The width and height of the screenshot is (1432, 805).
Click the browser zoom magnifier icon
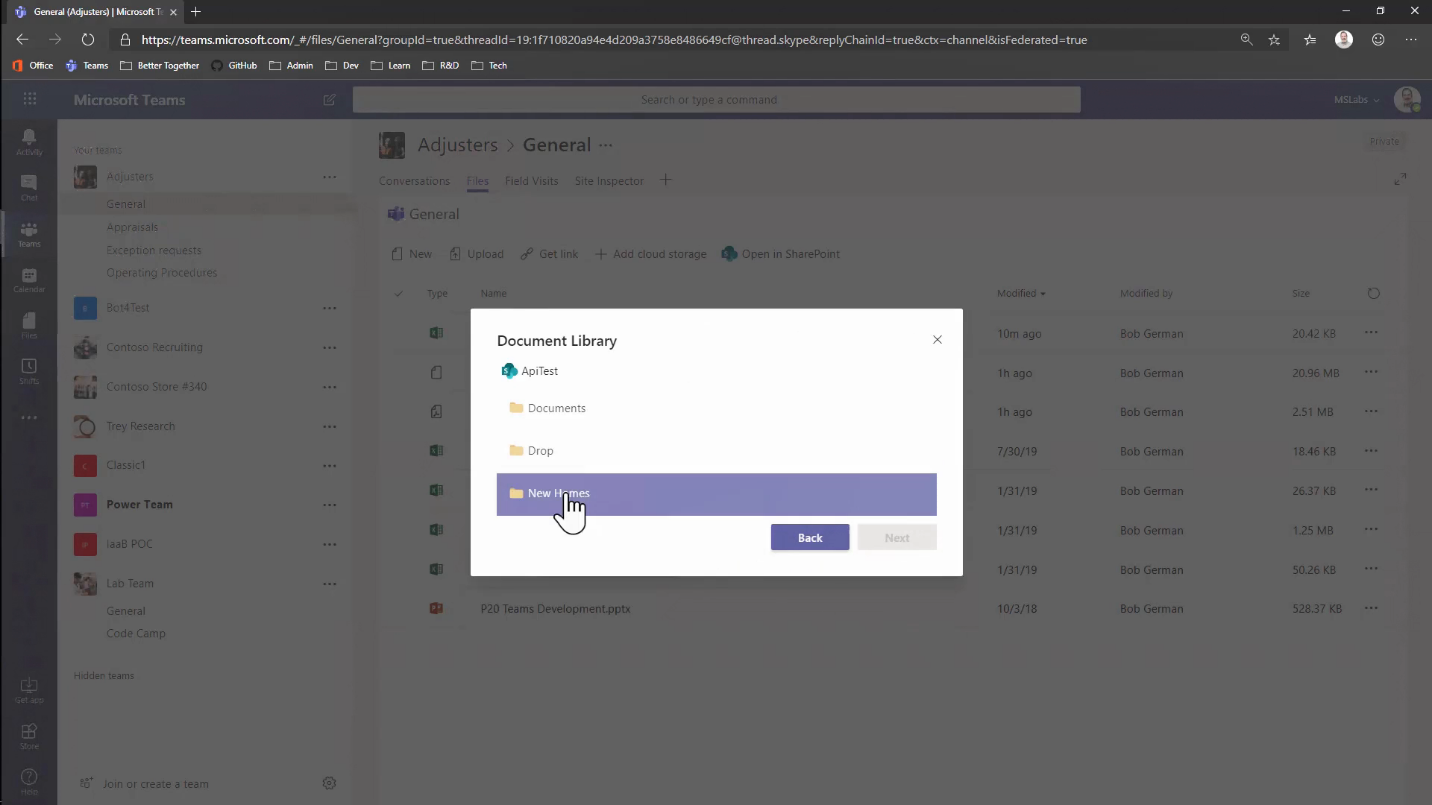tap(1246, 40)
